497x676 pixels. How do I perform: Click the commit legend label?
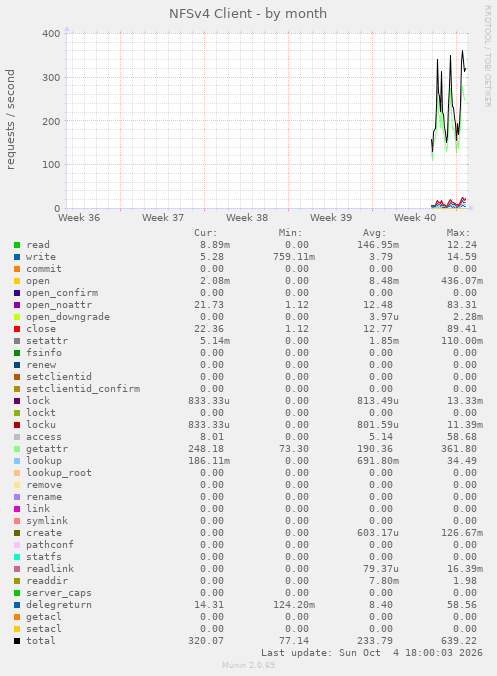point(44,269)
